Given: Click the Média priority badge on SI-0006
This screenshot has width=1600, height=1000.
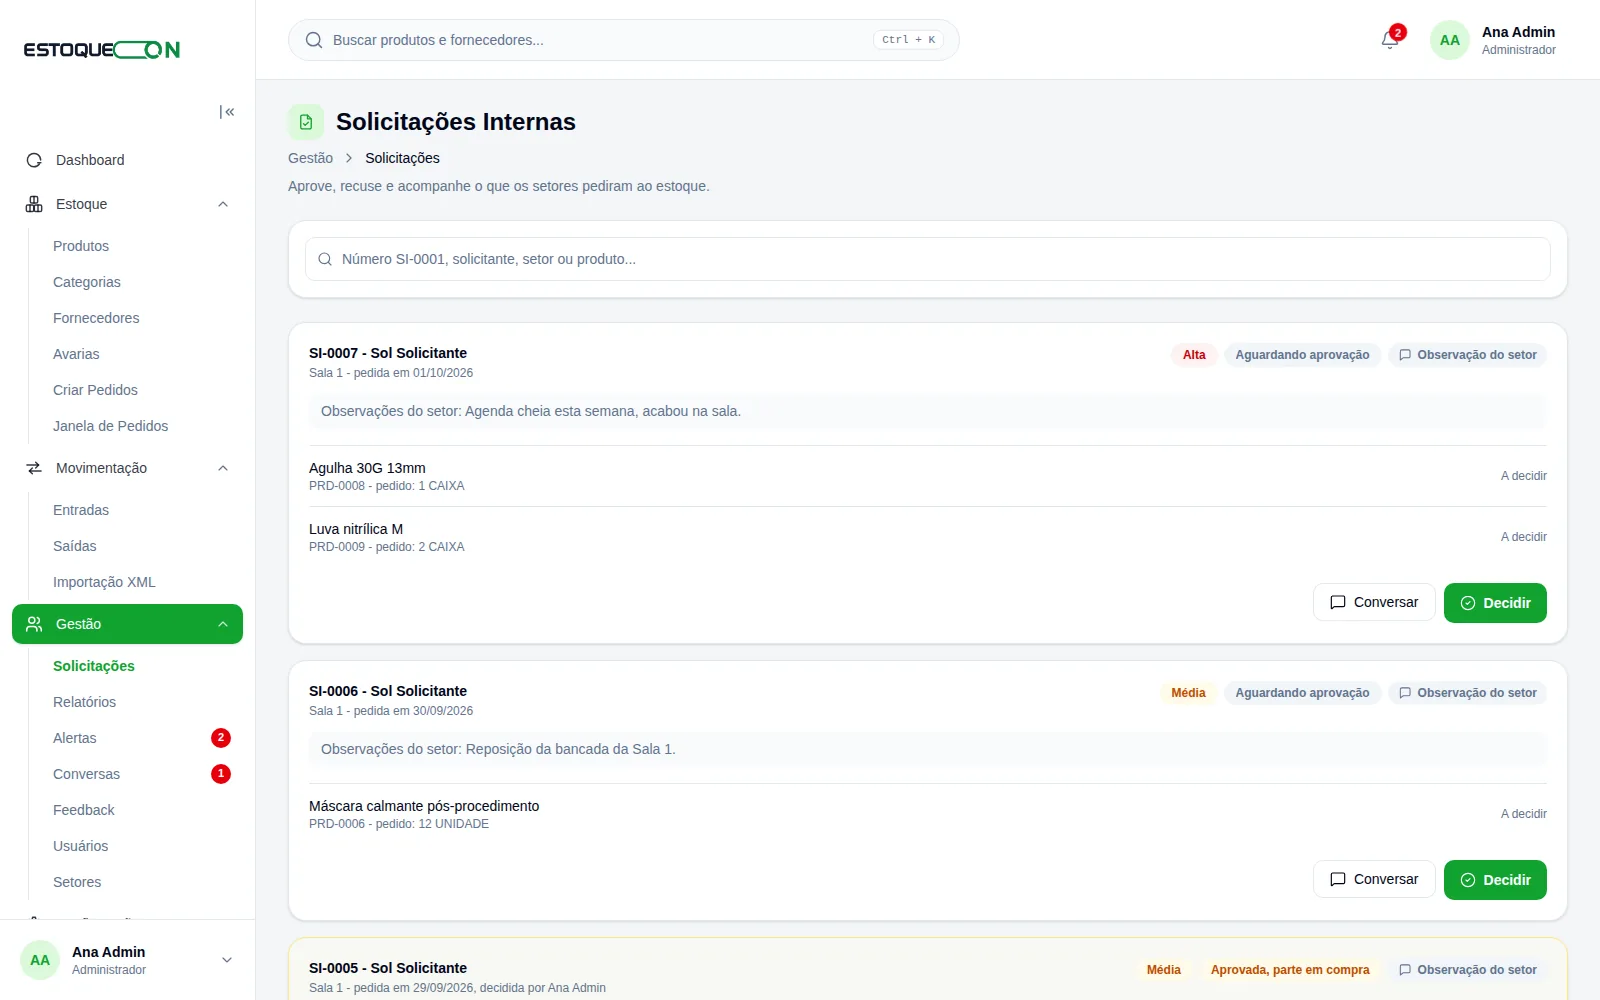Looking at the screenshot, I should (1188, 693).
